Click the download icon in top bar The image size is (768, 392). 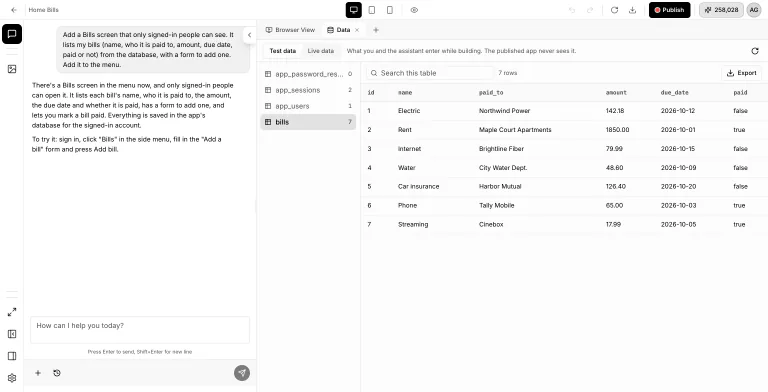(632, 10)
